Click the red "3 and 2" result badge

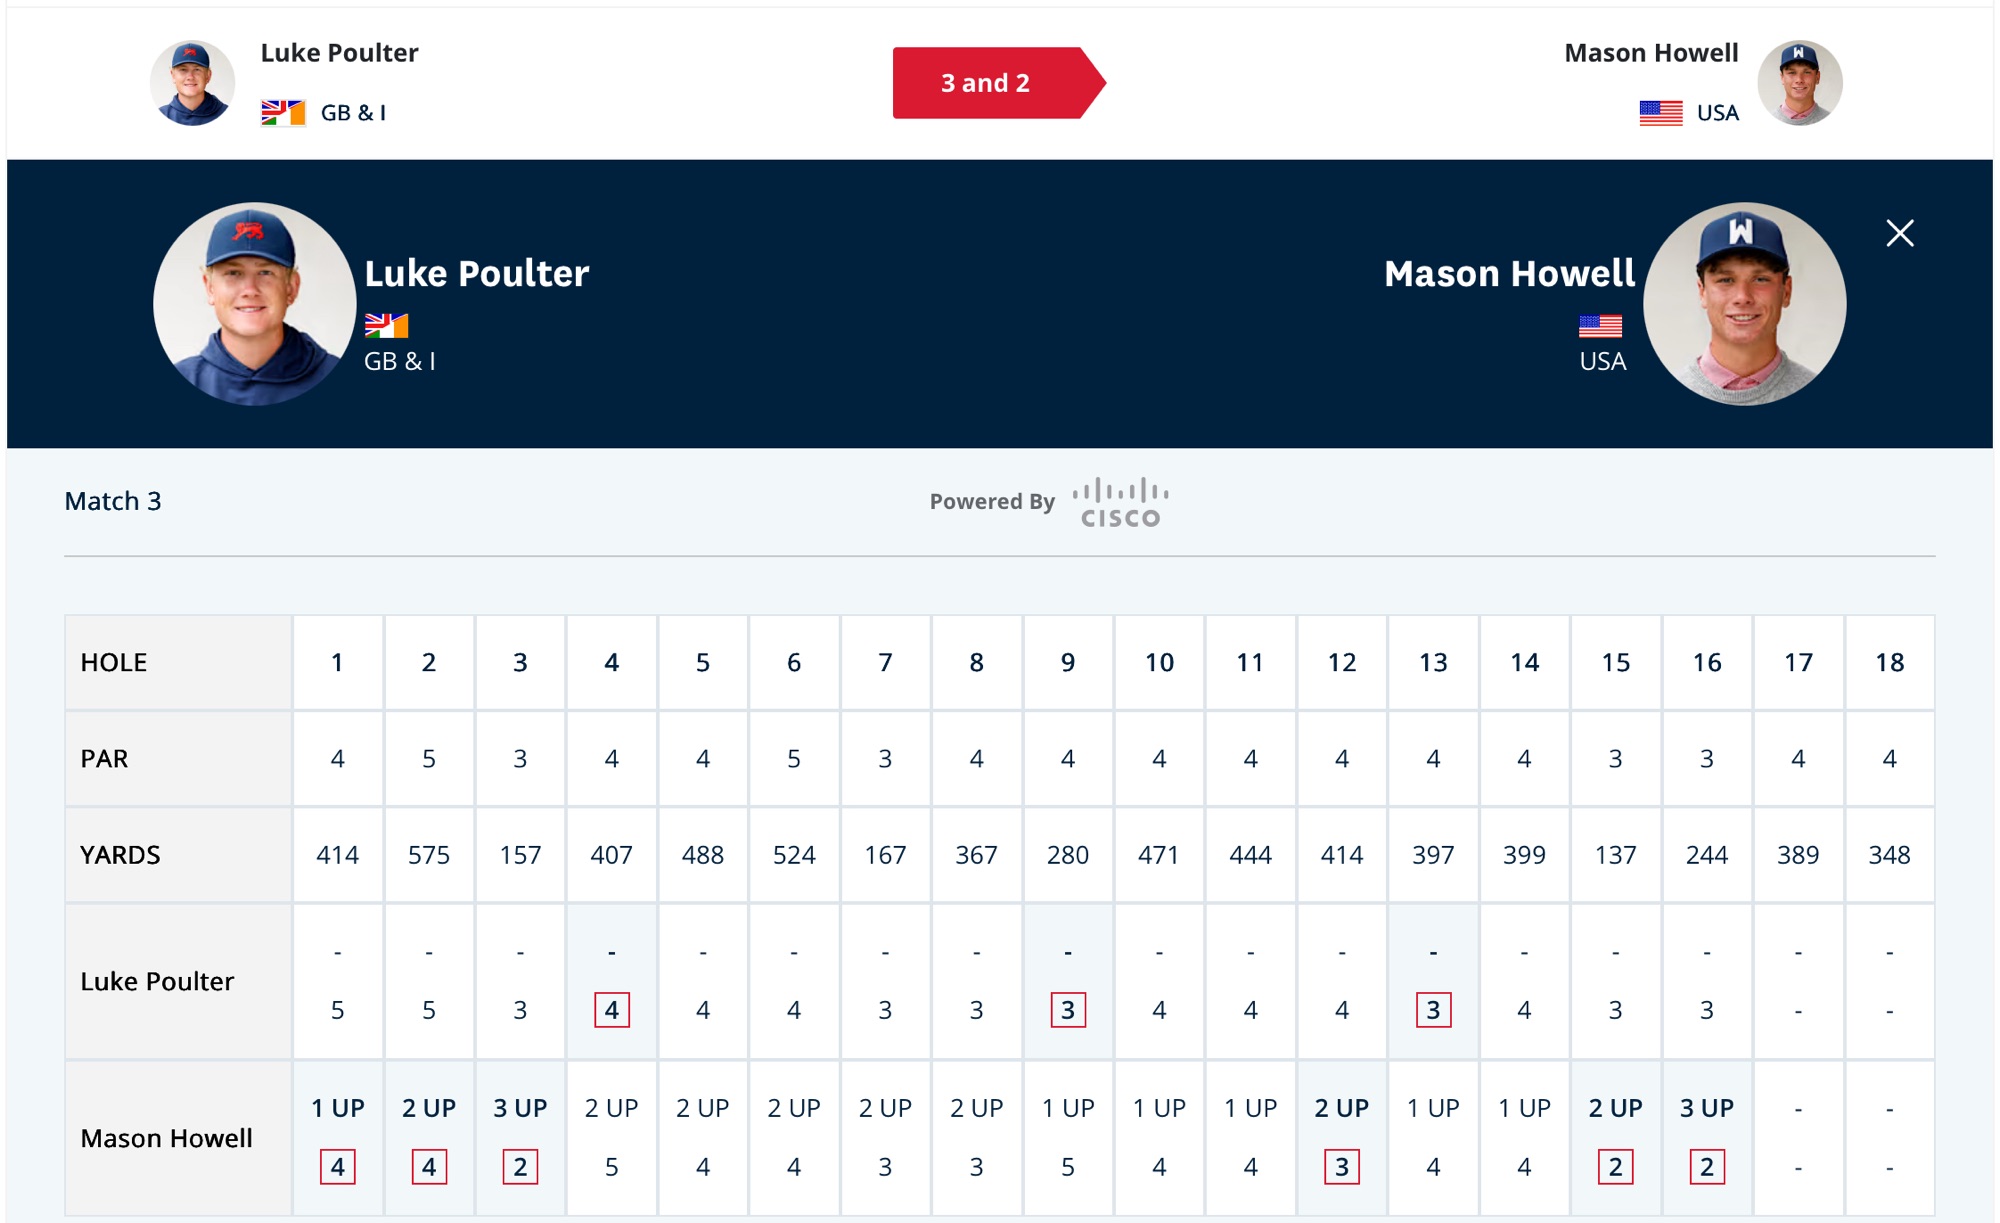998,83
